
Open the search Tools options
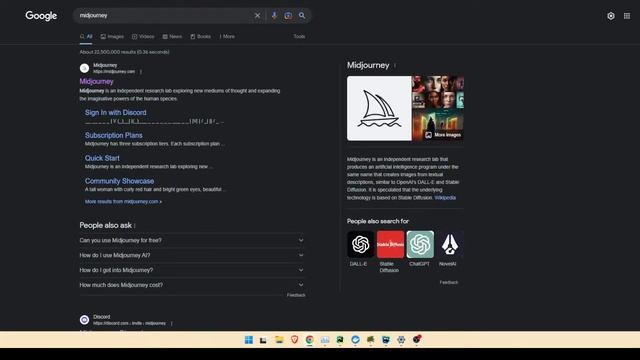pyautogui.click(x=299, y=37)
